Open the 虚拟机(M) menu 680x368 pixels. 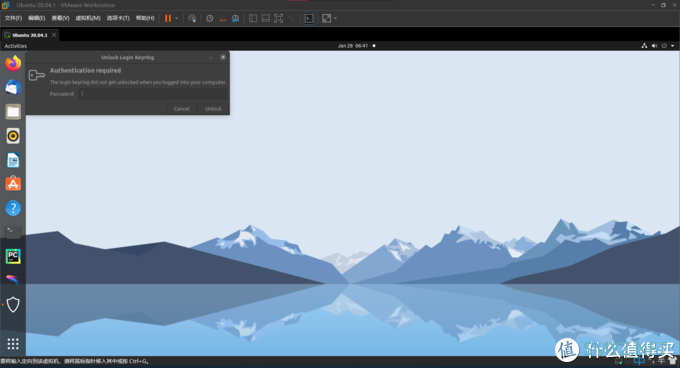click(x=88, y=18)
